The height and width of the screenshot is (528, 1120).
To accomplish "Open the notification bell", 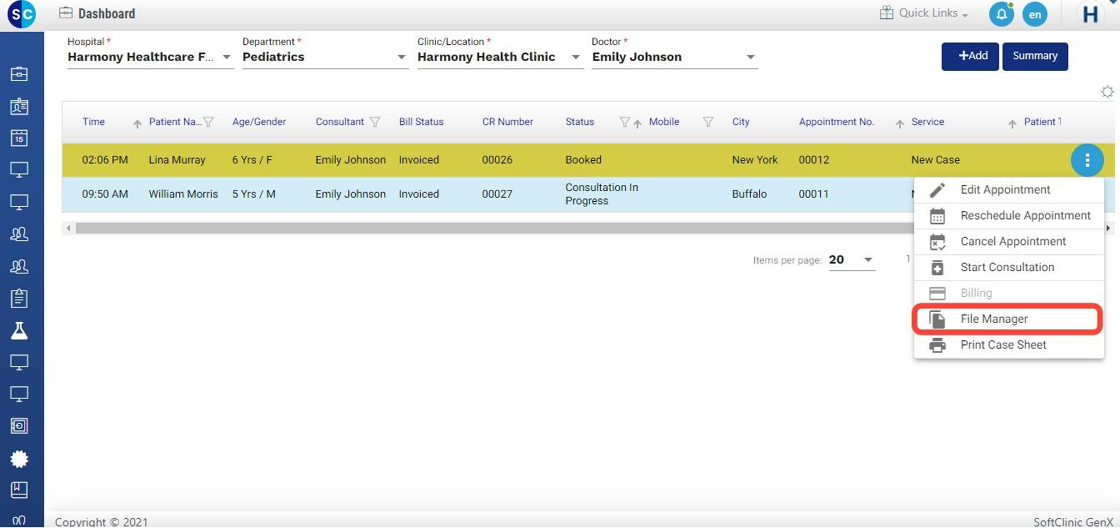I will tap(1001, 14).
